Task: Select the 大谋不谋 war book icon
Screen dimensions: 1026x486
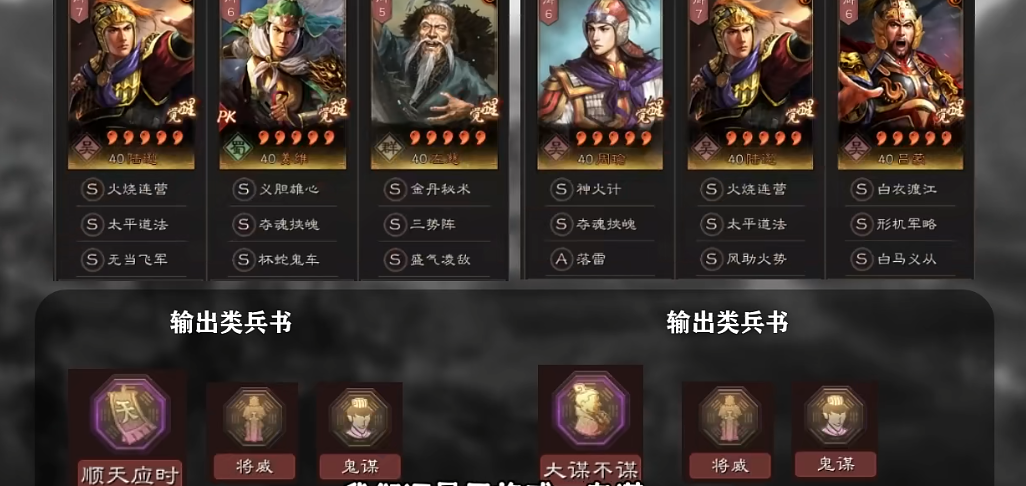Action: [x=590, y=411]
